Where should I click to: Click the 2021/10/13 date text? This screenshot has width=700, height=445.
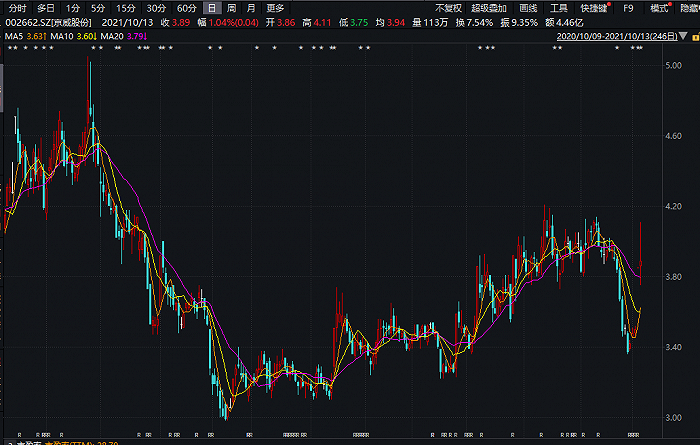[x=127, y=23]
